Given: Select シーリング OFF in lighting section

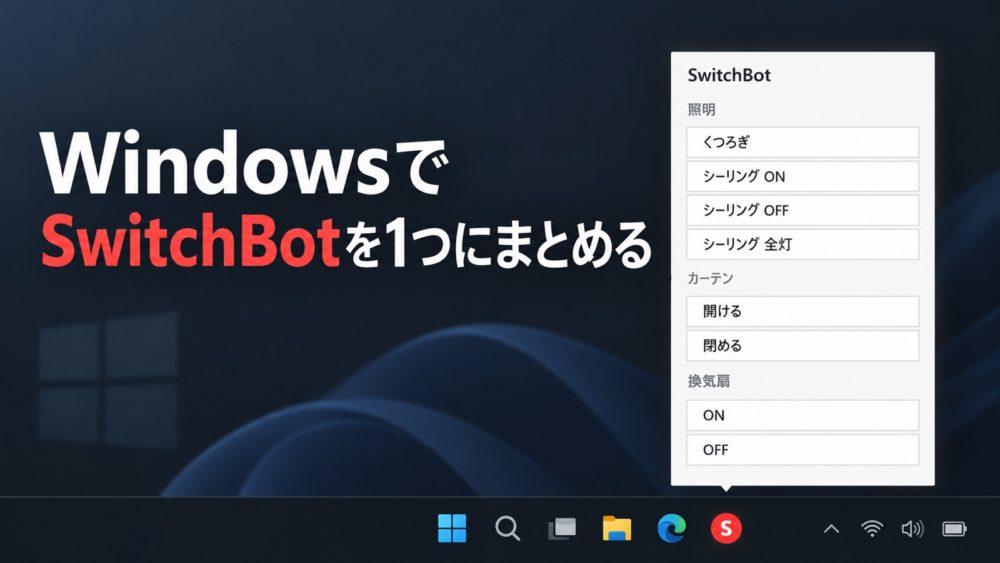Looking at the screenshot, I should coord(802,210).
